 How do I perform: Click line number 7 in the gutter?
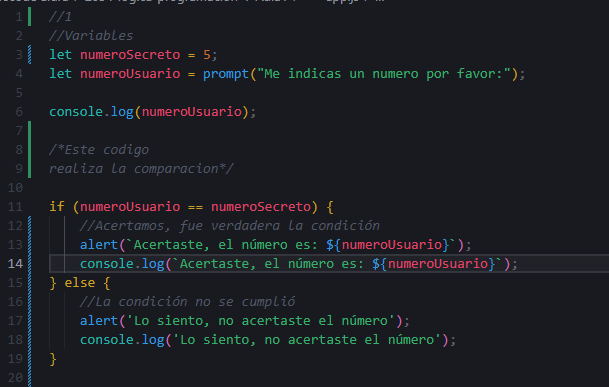coord(19,131)
